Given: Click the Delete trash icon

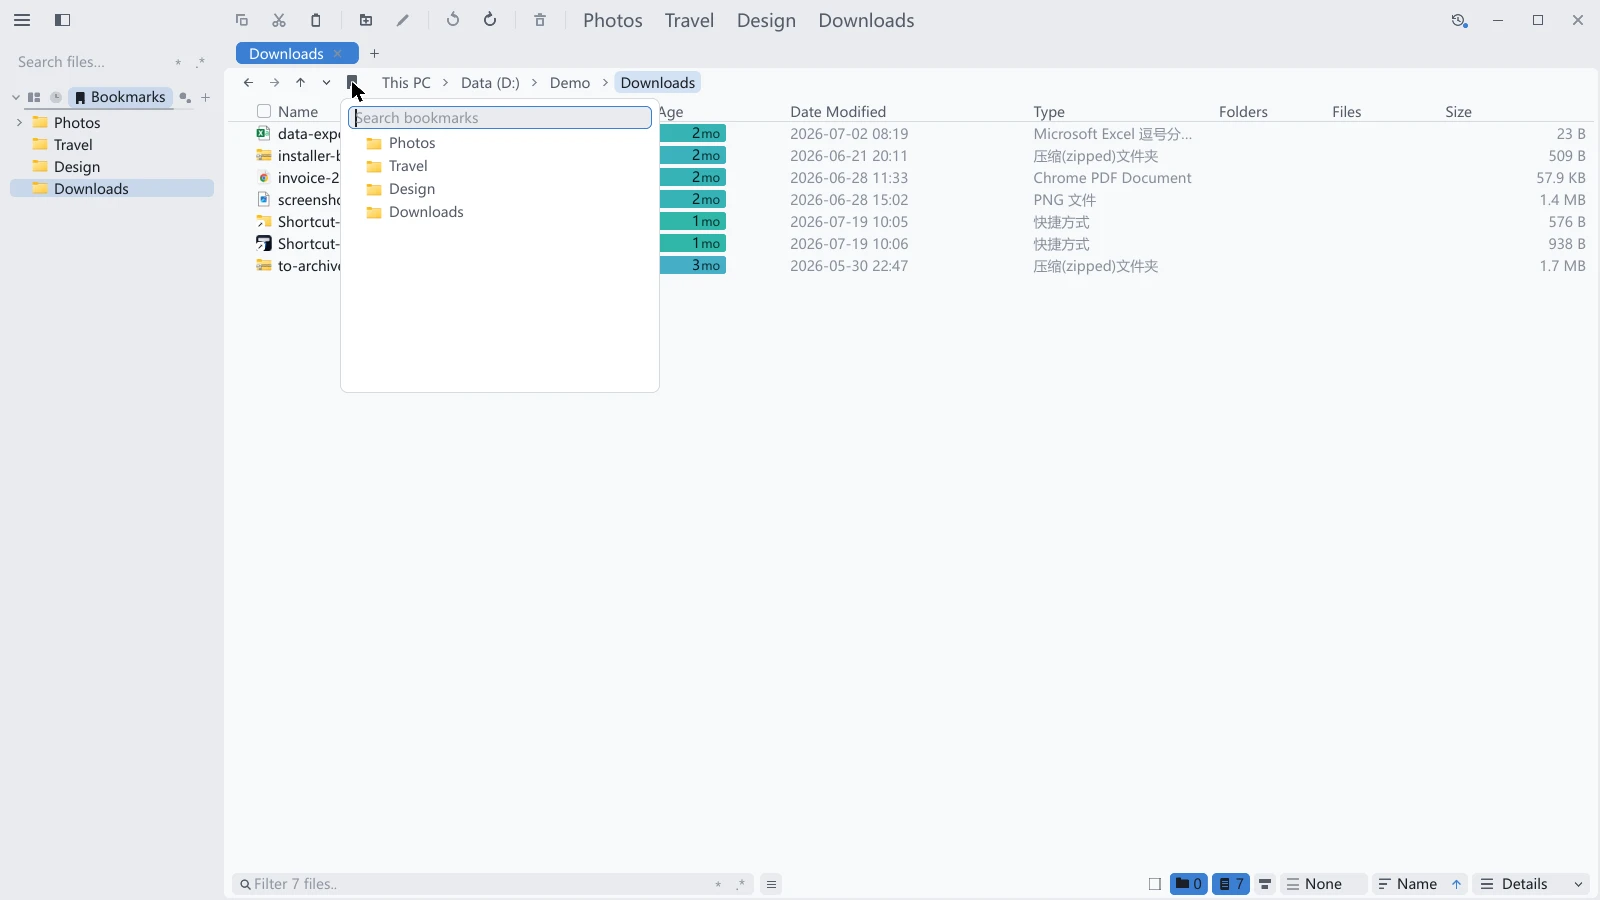Looking at the screenshot, I should 540,20.
